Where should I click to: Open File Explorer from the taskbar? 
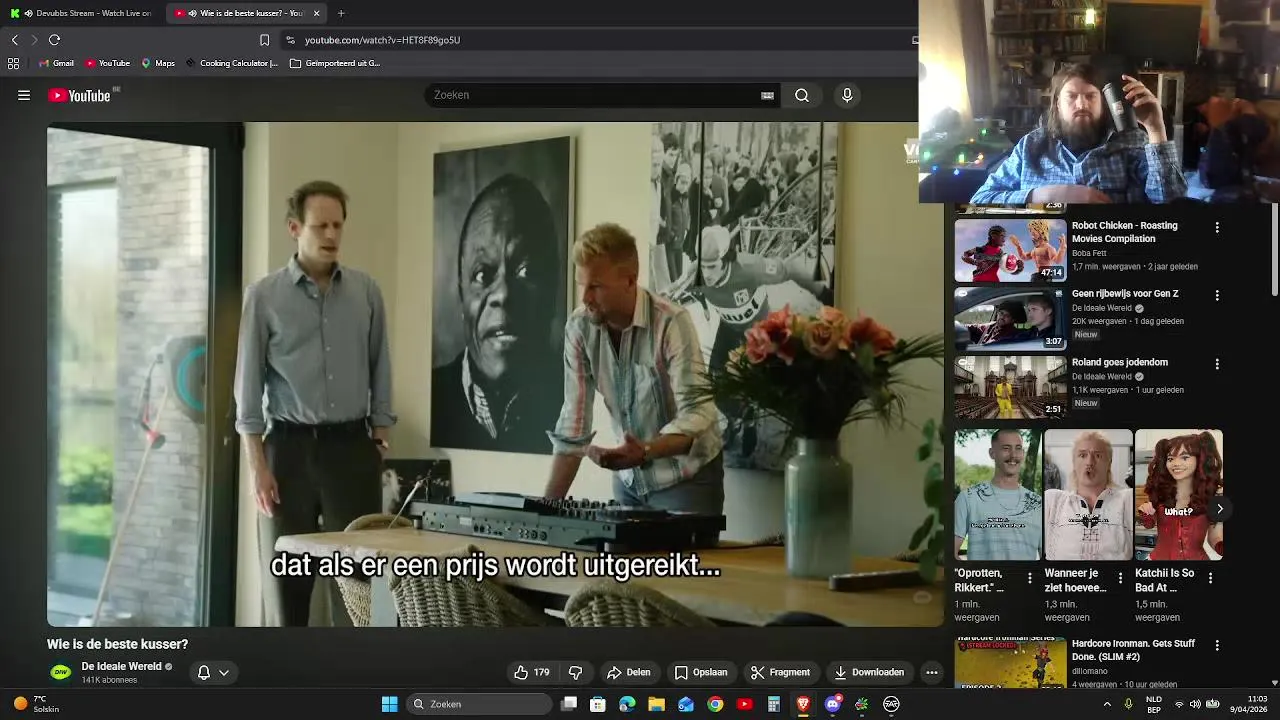click(656, 704)
